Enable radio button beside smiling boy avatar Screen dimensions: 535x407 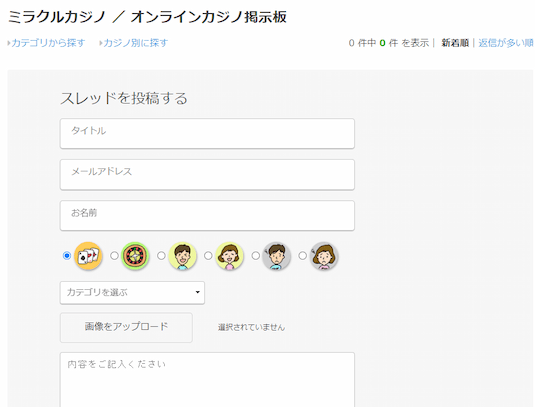[x=161, y=256]
